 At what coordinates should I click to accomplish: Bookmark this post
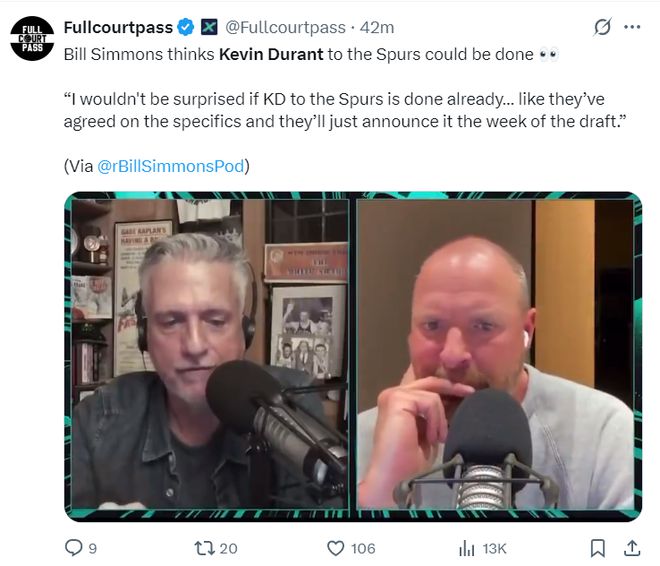pos(598,548)
